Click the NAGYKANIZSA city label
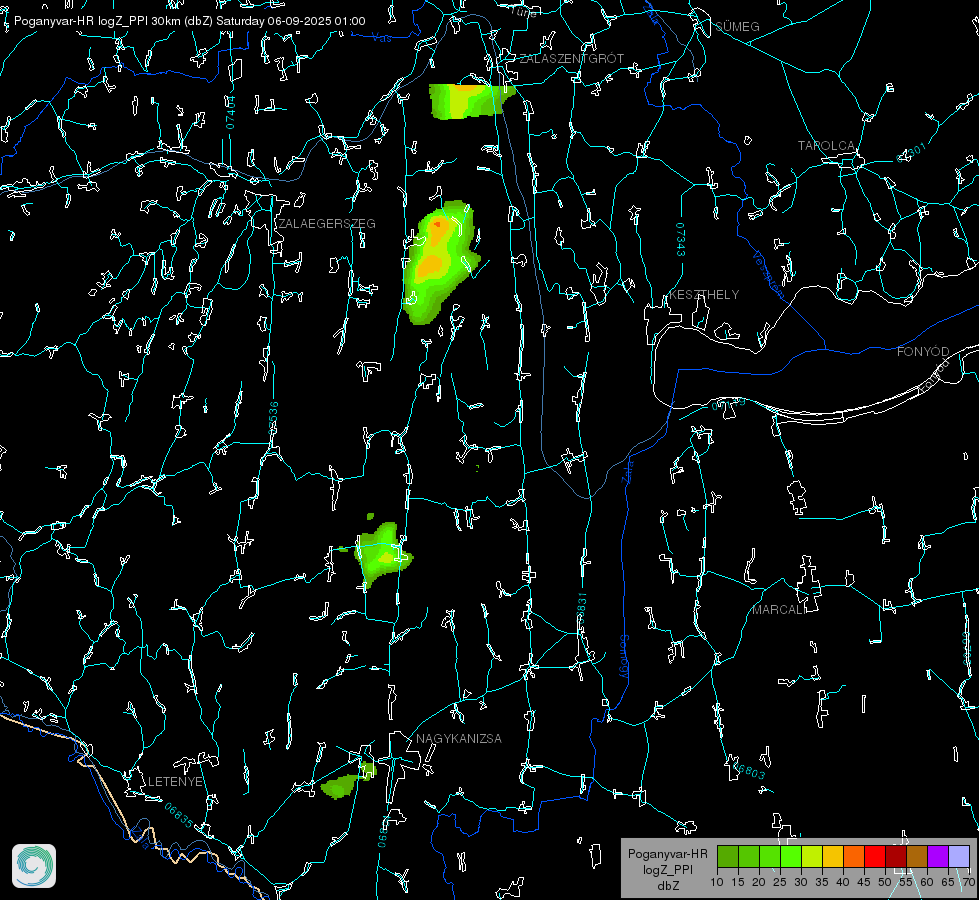 [x=459, y=738]
